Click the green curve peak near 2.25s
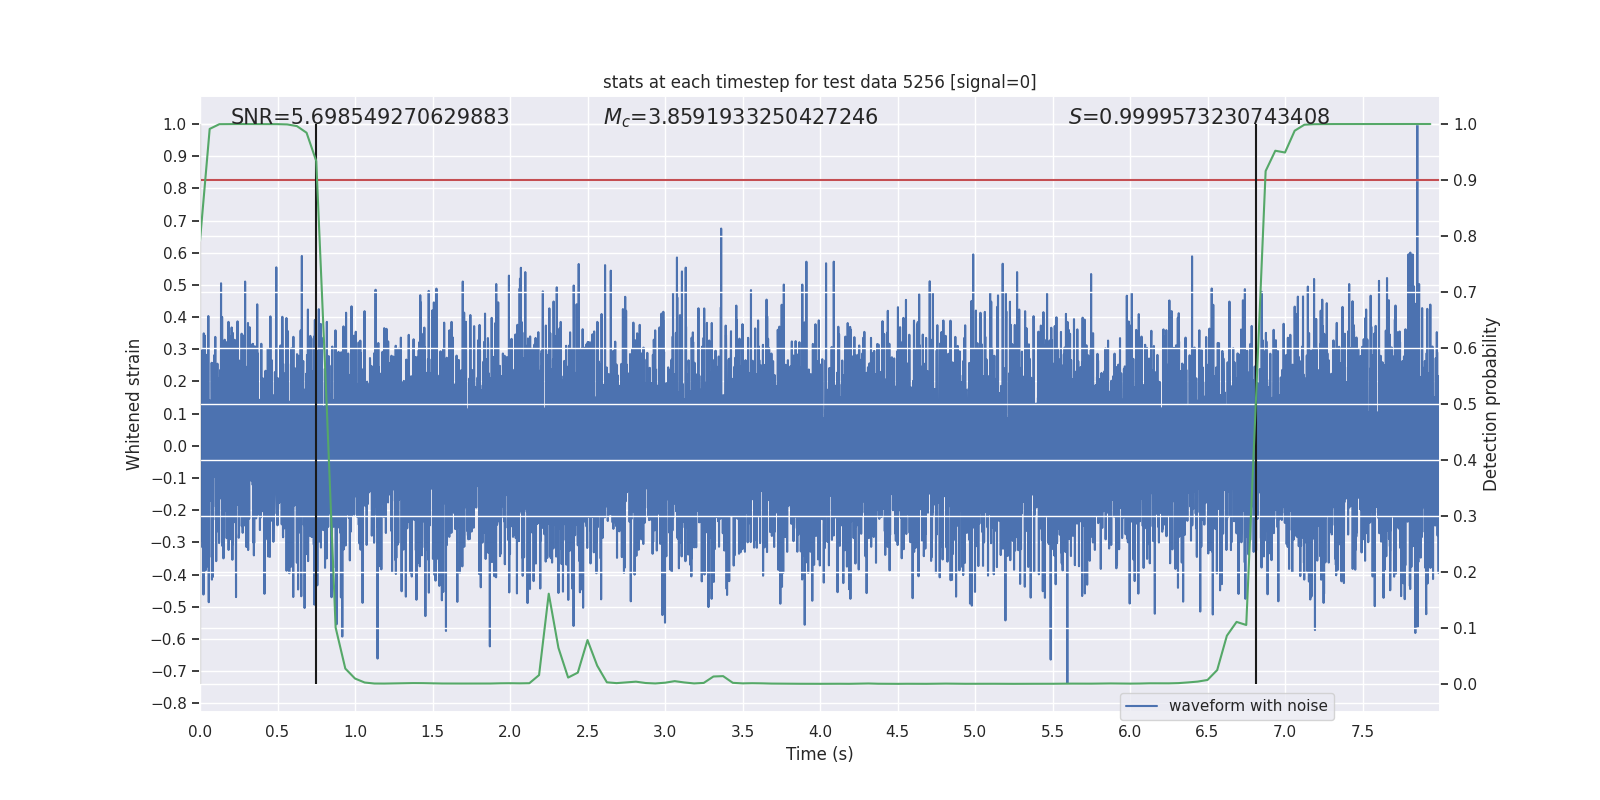The width and height of the screenshot is (1600, 800). (x=548, y=594)
